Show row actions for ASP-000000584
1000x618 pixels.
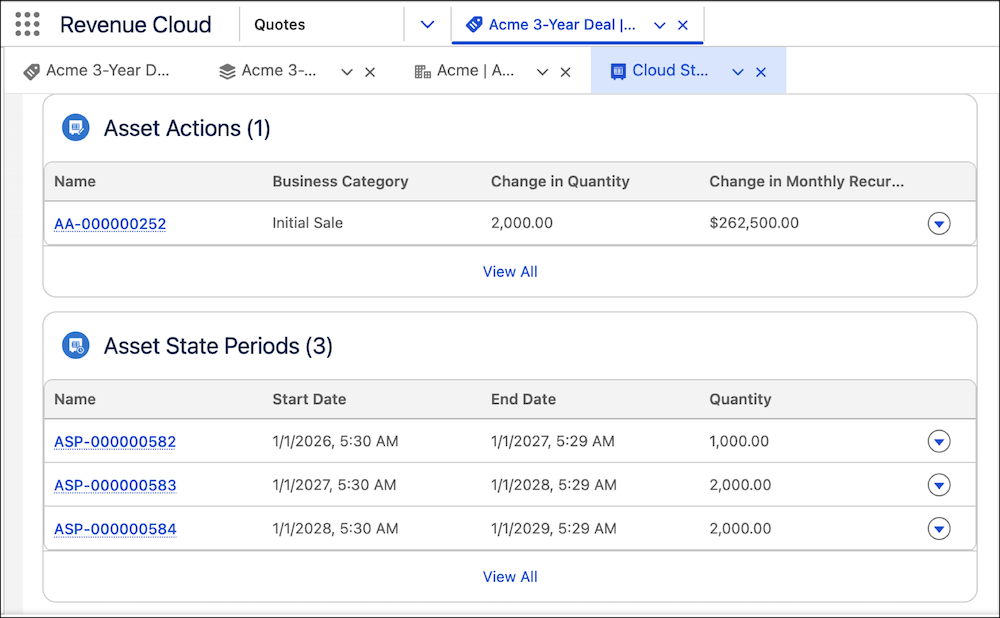tap(939, 529)
